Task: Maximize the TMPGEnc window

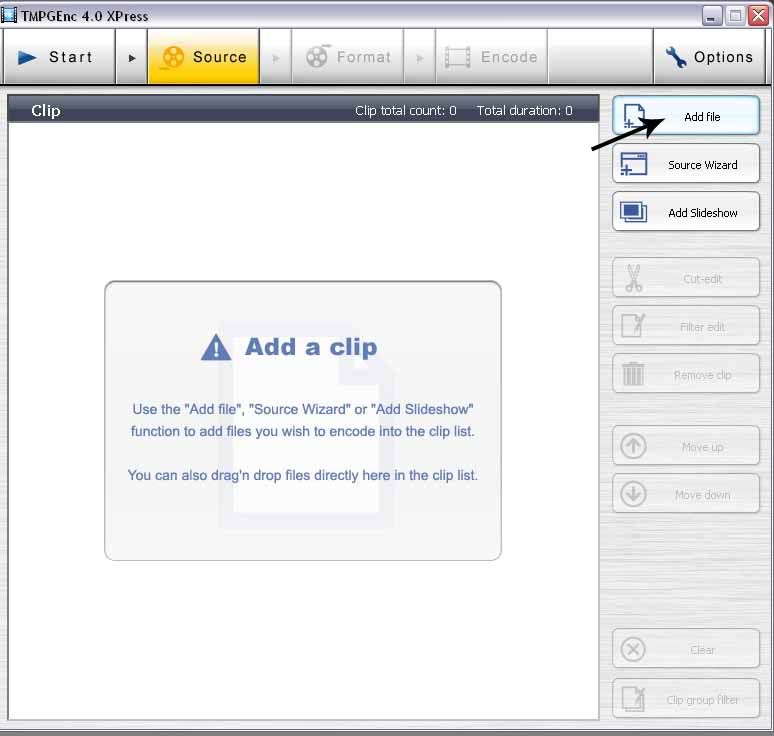Action: click(x=735, y=16)
